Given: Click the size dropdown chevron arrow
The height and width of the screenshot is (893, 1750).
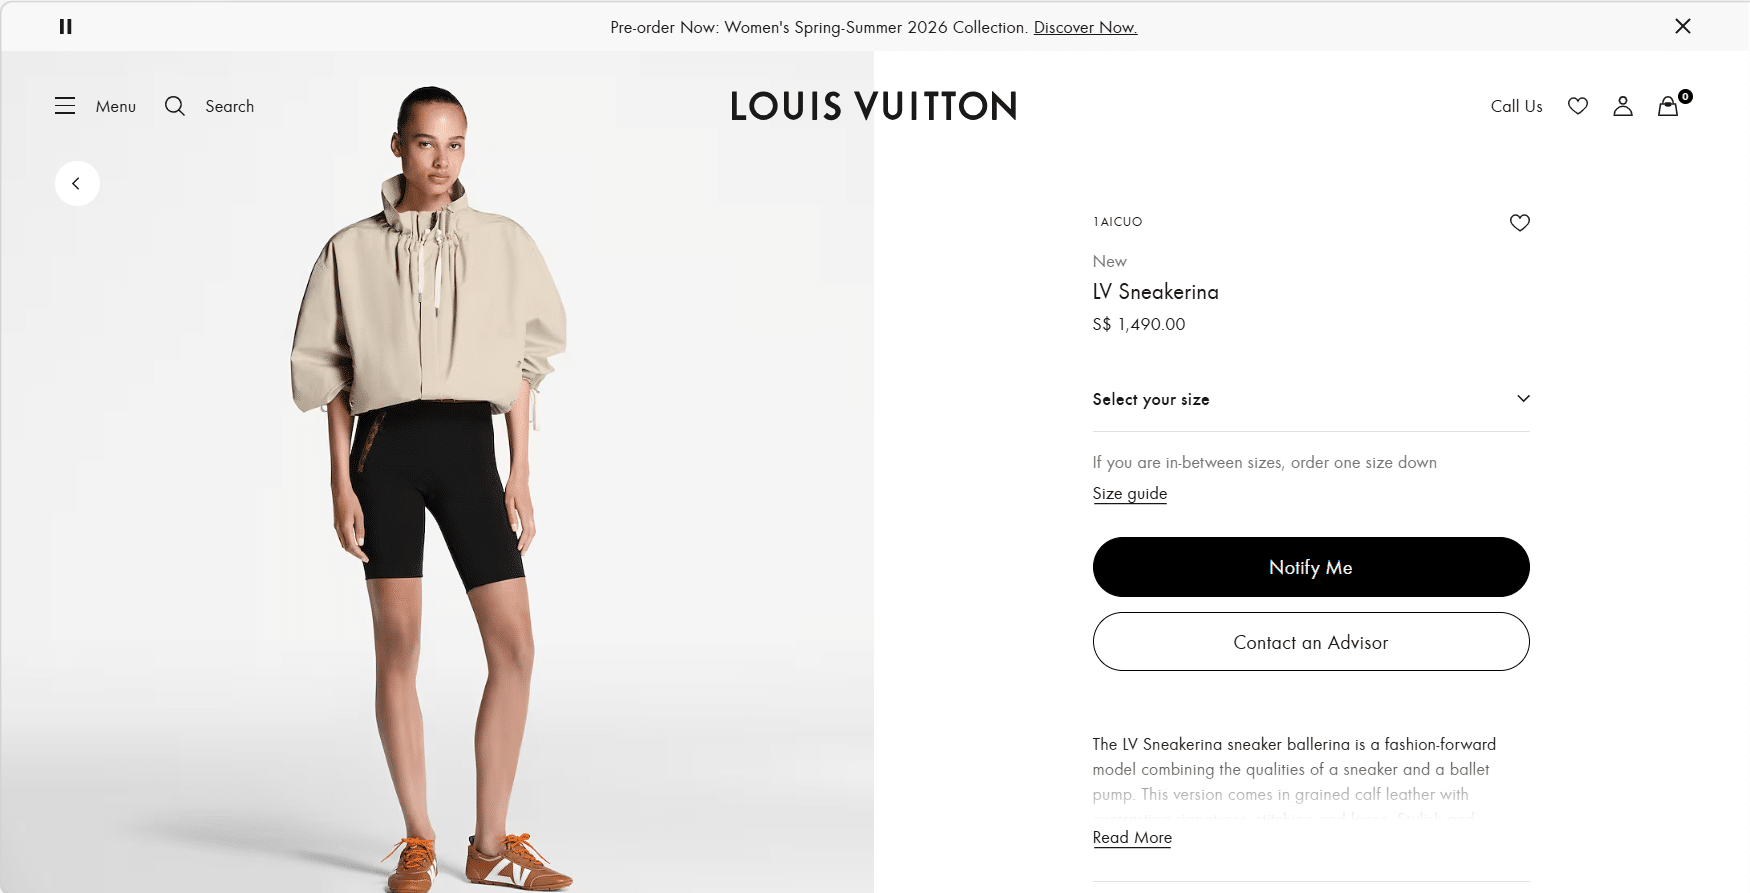Looking at the screenshot, I should tap(1523, 399).
